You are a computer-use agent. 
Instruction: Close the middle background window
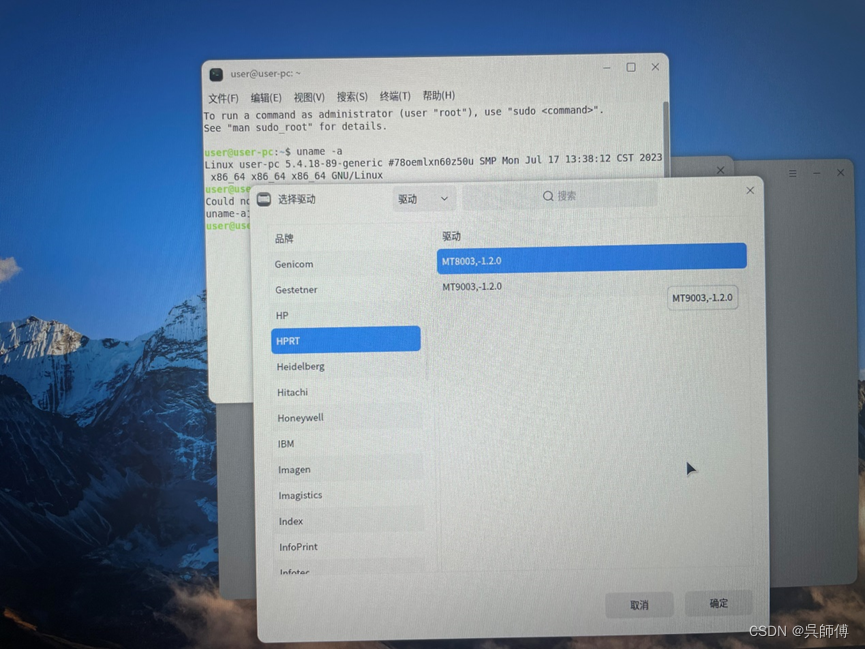tap(720, 171)
